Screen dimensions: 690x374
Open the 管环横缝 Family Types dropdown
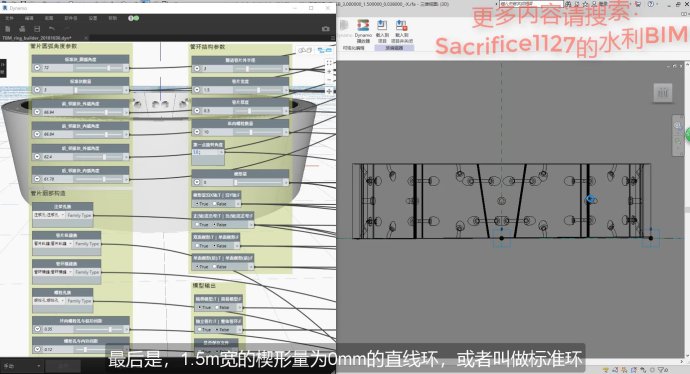pos(53,272)
